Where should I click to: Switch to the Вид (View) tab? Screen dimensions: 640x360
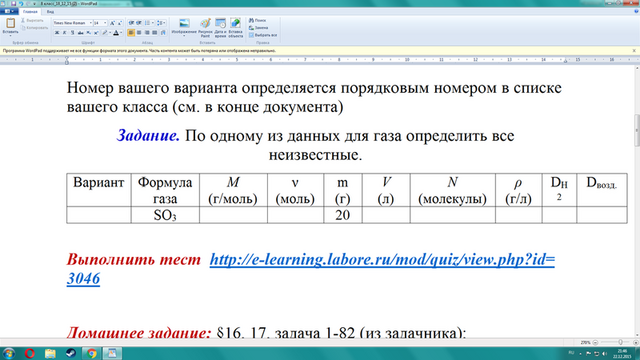click(x=50, y=11)
